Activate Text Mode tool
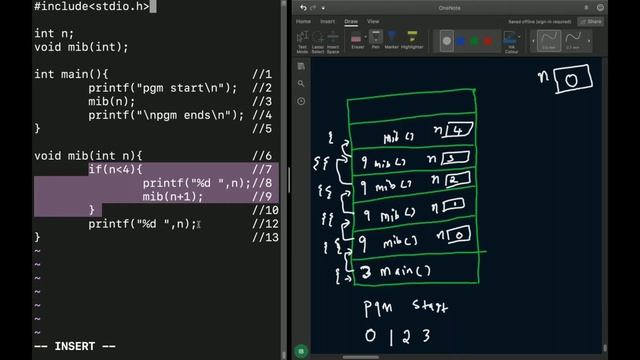Image resolution: width=640 pixels, height=360 pixels. (x=302, y=42)
